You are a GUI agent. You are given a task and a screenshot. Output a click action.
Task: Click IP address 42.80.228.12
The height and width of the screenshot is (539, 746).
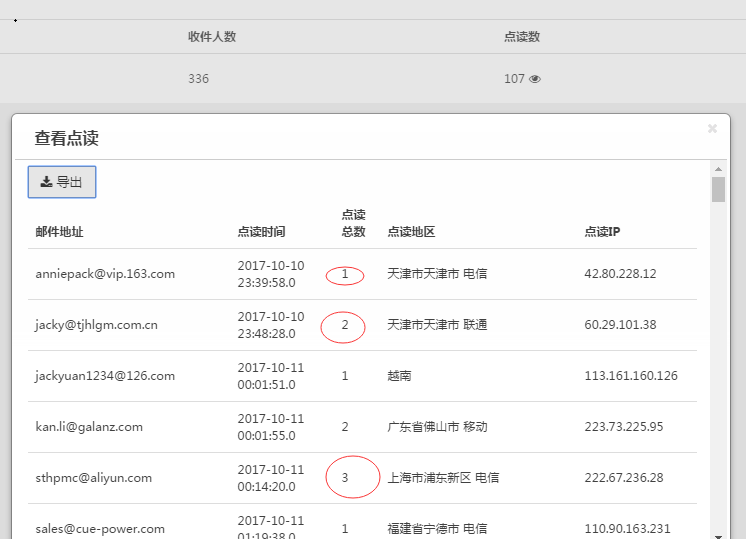(620, 274)
